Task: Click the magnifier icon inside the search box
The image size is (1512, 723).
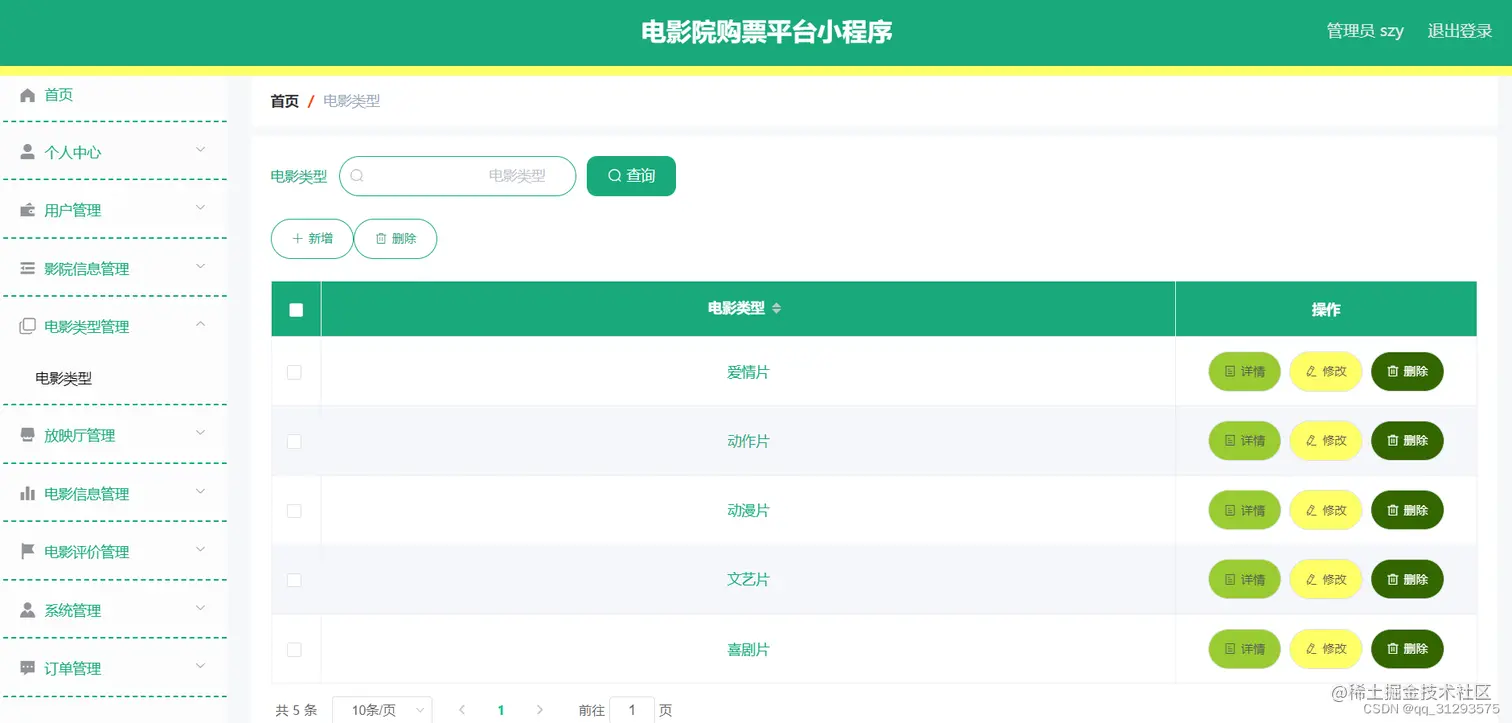Action: (x=357, y=176)
